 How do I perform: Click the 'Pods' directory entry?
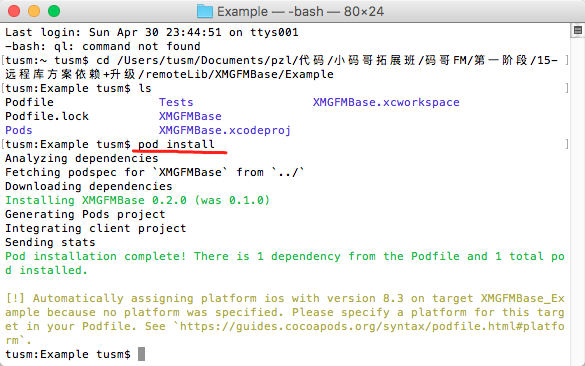19,130
